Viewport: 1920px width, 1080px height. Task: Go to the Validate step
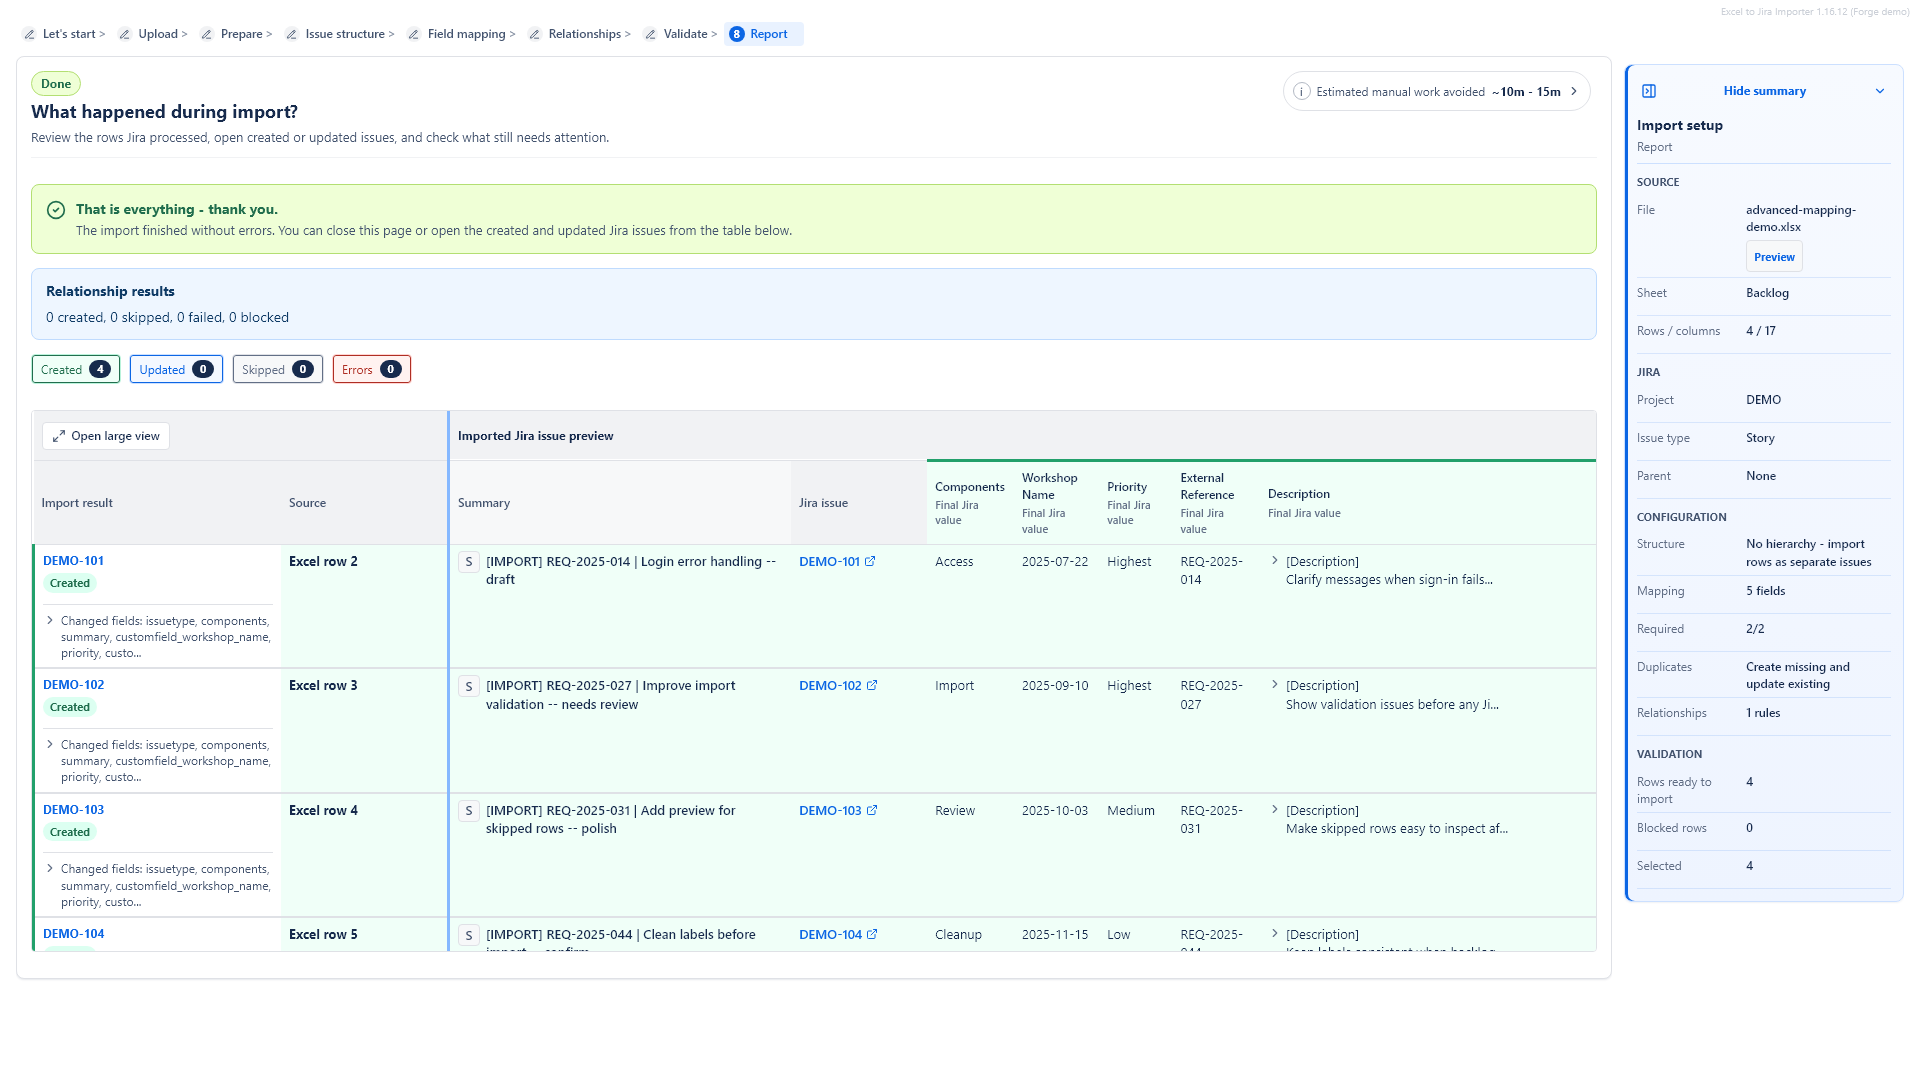[685, 34]
